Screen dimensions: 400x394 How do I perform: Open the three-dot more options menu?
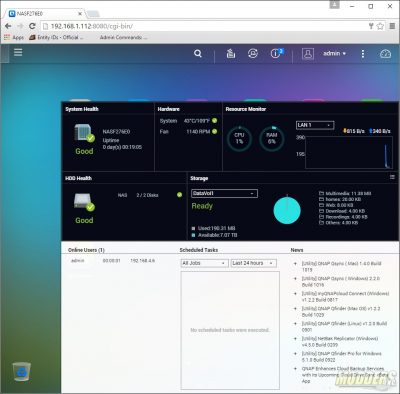tap(363, 54)
